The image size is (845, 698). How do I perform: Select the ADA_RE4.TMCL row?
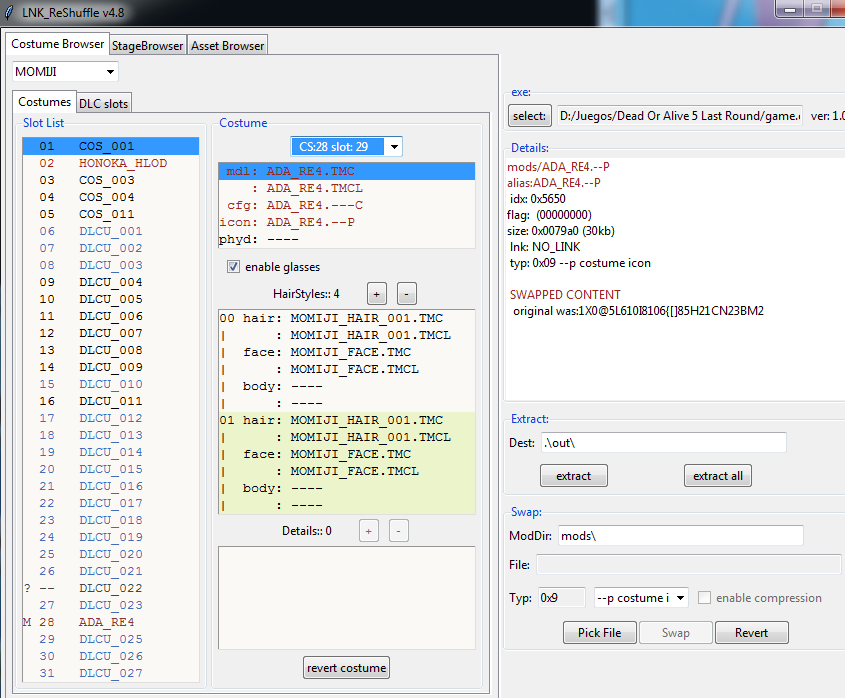coord(347,188)
